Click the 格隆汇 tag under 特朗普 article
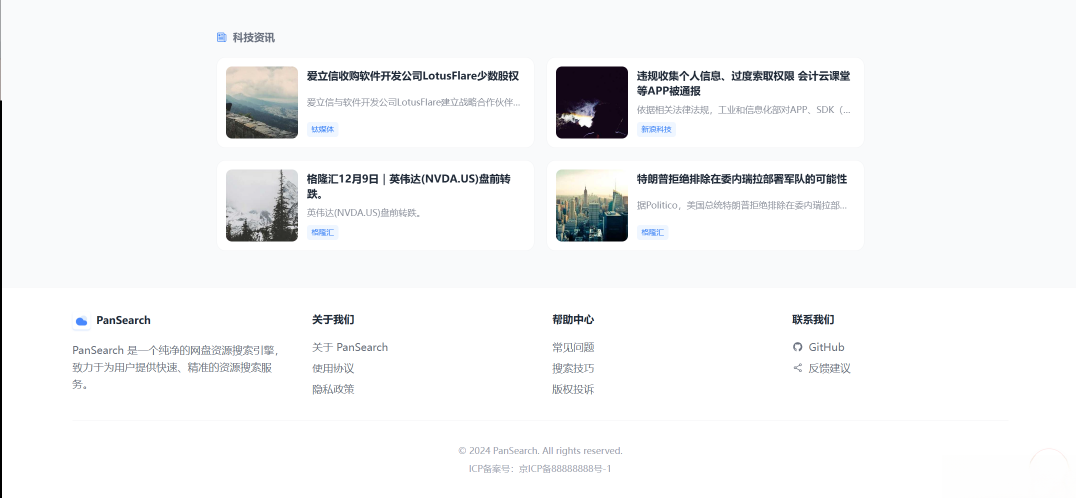Image resolution: width=1076 pixels, height=498 pixels. 653,232
